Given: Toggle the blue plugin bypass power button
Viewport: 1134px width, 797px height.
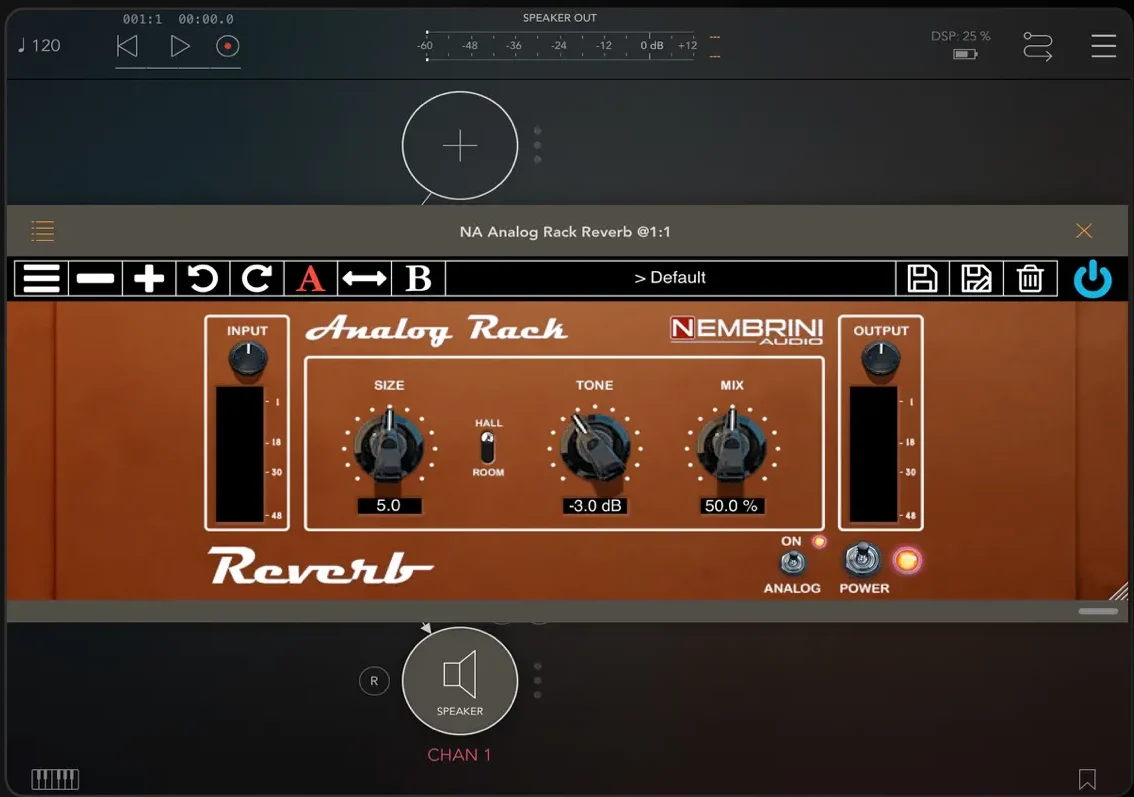Looking at the screenshot, I should pyautogui.click(x=1092, y=278).
